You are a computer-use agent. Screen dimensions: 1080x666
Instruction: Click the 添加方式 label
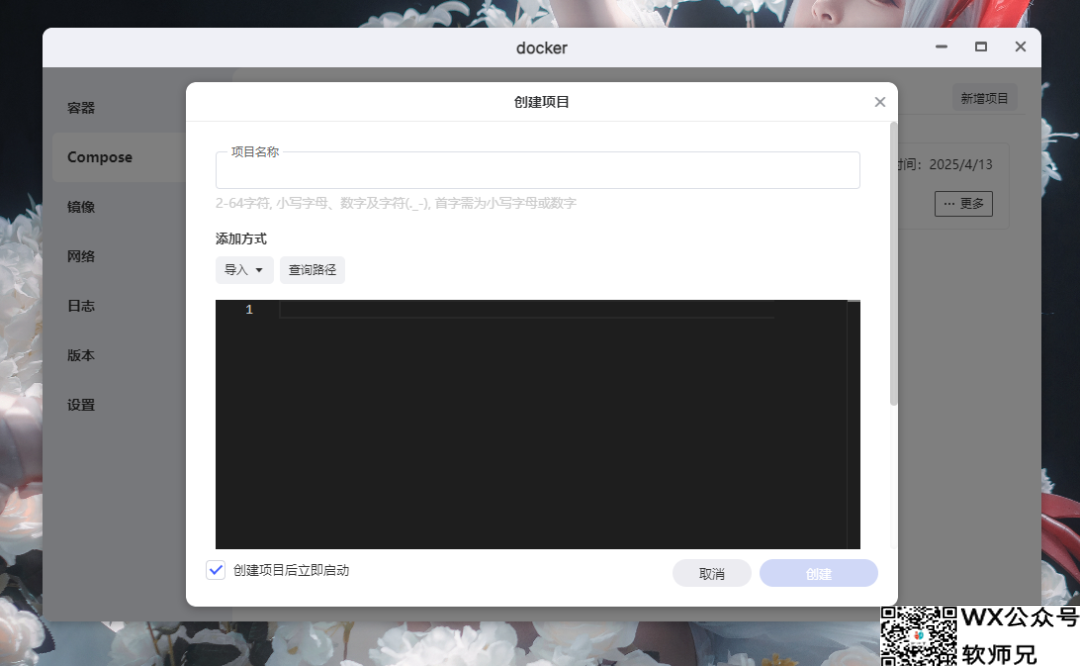coord(241,239)
